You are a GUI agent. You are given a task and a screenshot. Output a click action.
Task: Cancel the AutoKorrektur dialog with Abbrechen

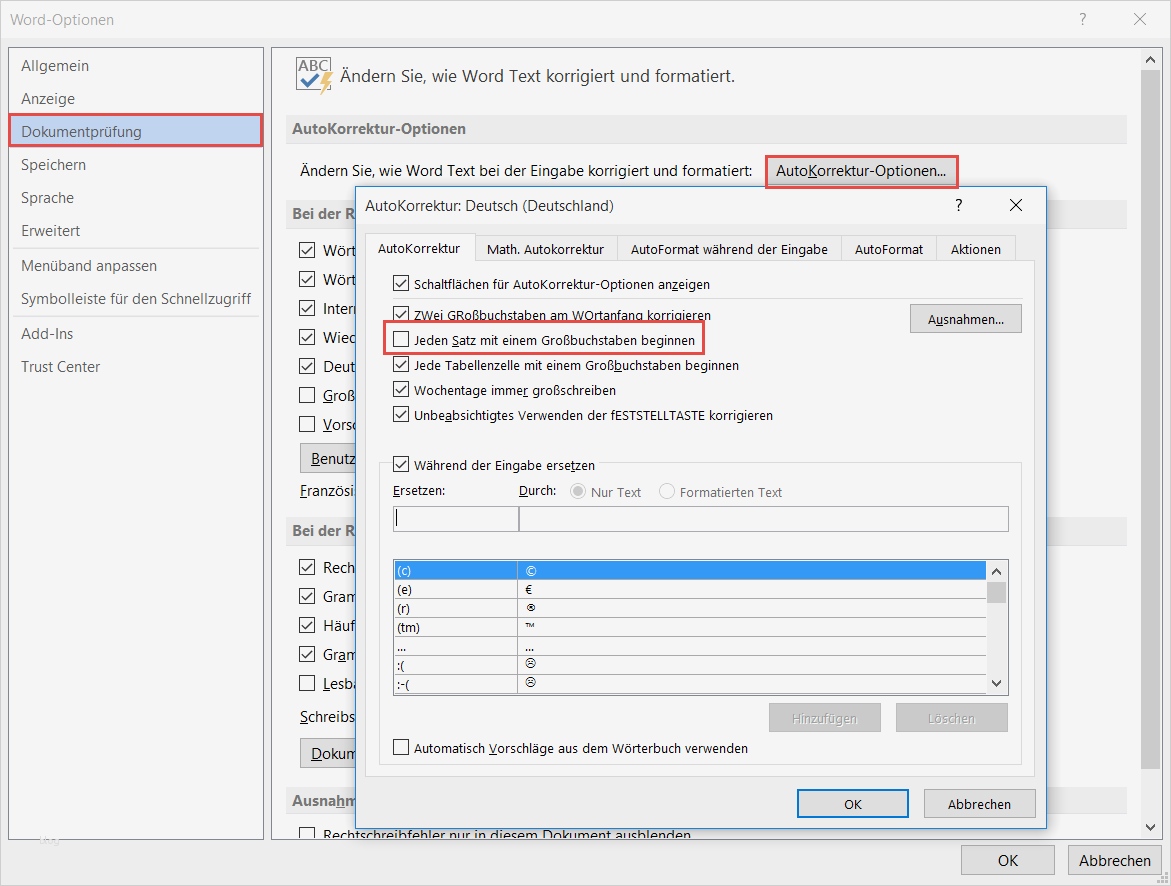[x=979, y=804]
